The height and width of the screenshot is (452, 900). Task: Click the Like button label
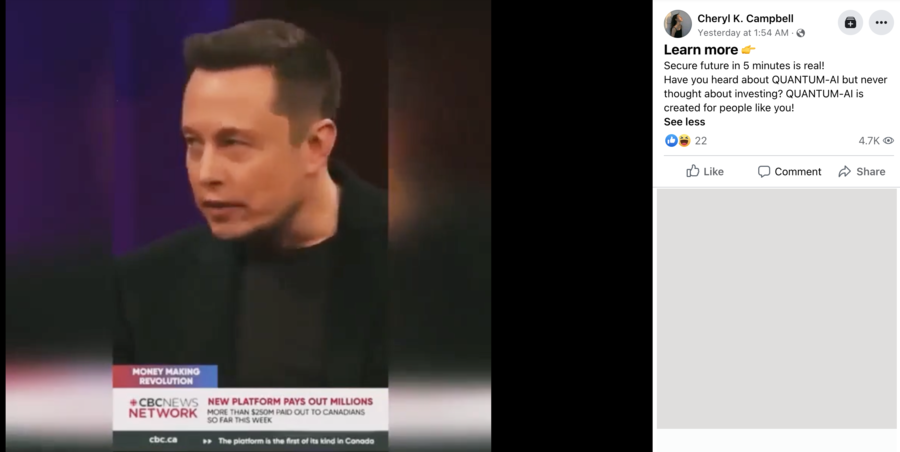click(x=713, y=172)
